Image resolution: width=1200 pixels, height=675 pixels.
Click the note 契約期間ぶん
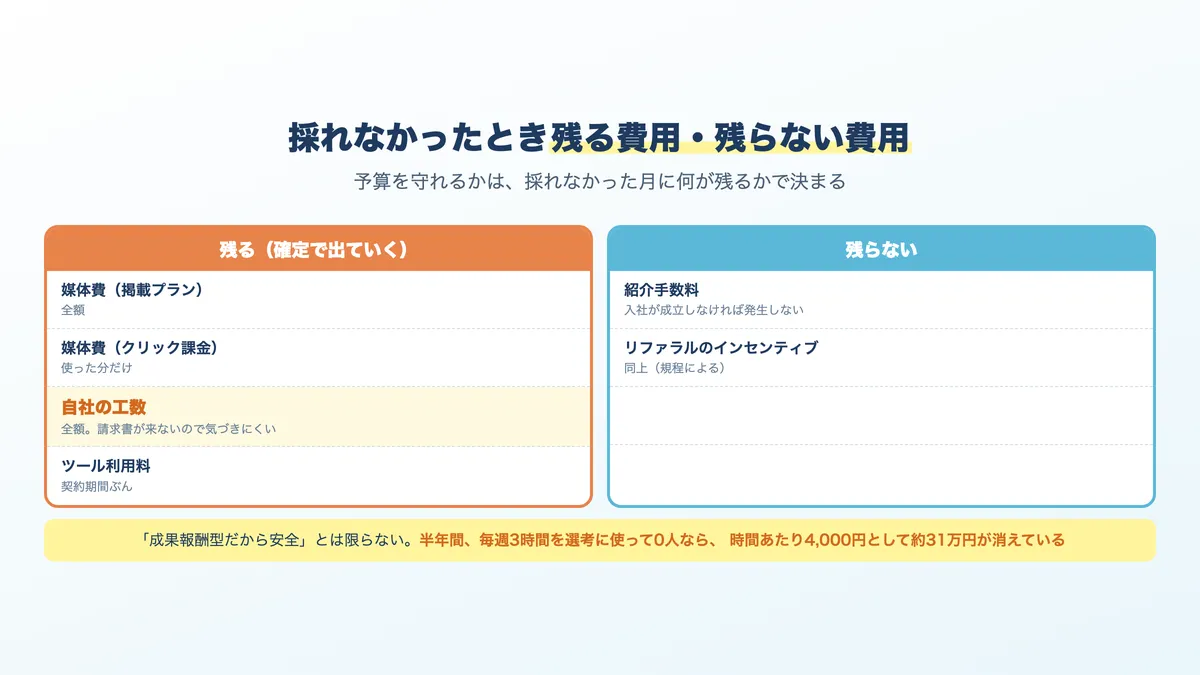click(x=97, y=486)
